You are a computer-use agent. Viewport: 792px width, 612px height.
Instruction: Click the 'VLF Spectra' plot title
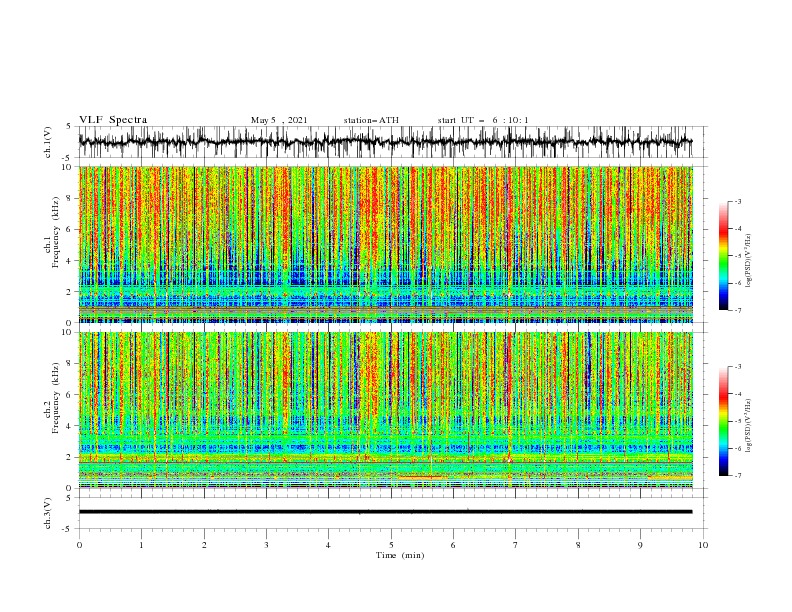113,120
